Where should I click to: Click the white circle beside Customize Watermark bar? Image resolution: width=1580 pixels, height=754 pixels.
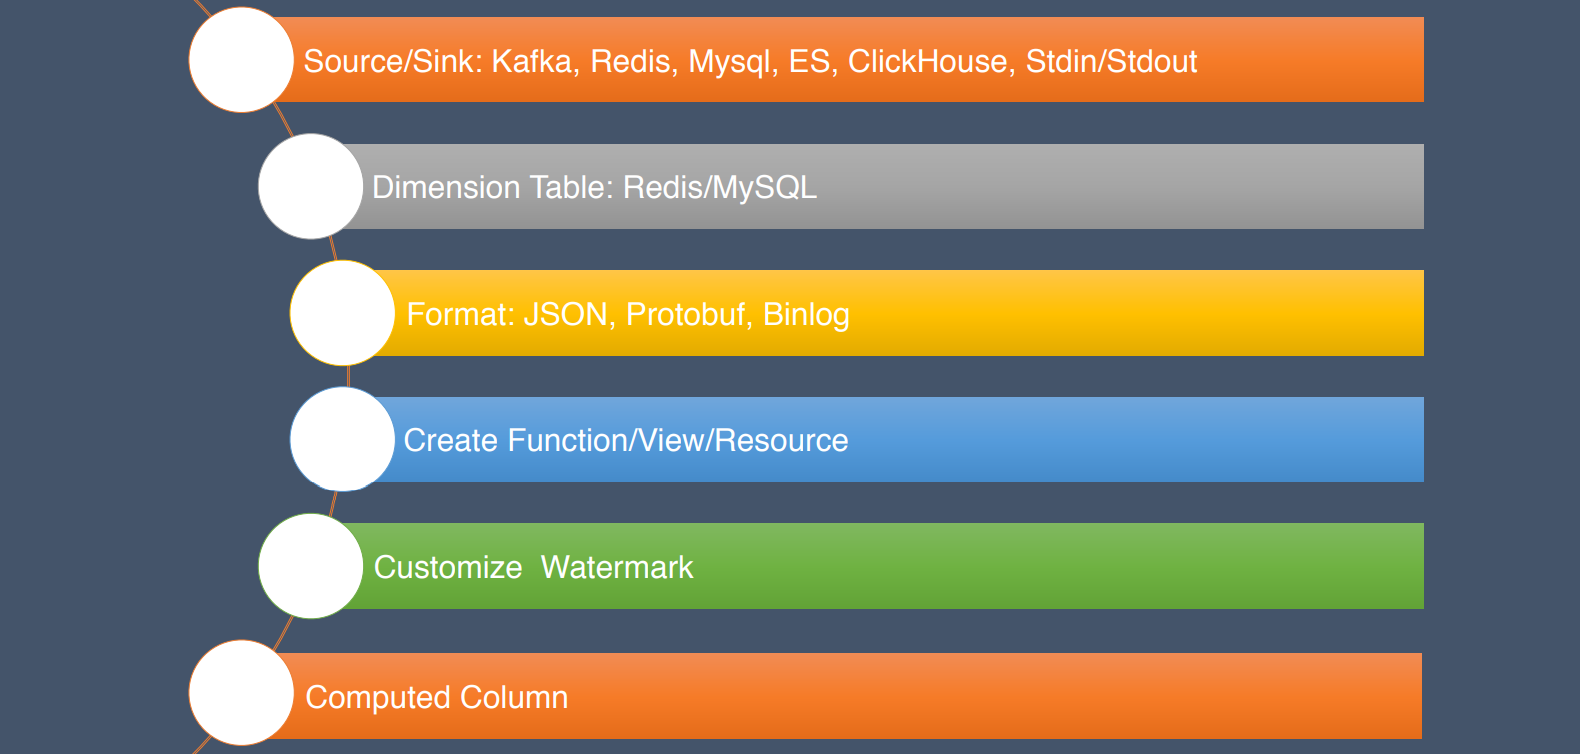point(311,566)
